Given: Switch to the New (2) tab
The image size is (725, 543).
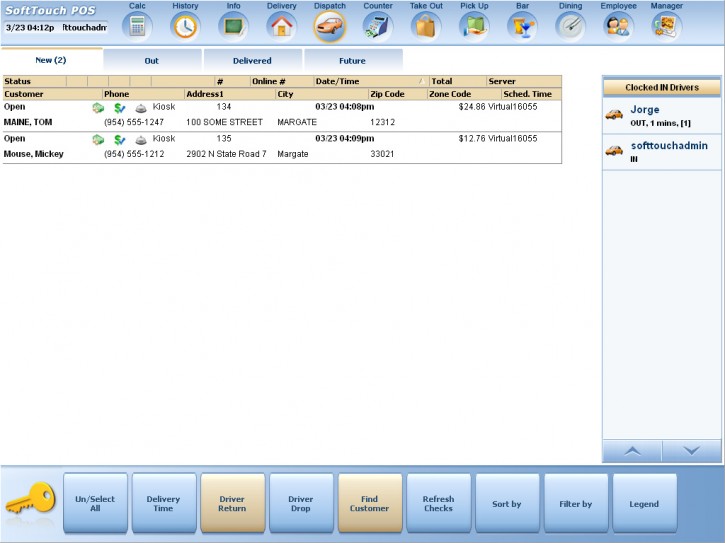Looking at the screenshot, I should tap(51, 60).
